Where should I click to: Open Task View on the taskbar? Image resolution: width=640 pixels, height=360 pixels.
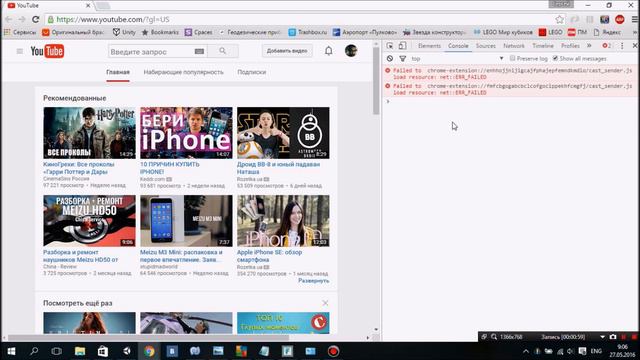pyautogui.click(x=56, y=351)
